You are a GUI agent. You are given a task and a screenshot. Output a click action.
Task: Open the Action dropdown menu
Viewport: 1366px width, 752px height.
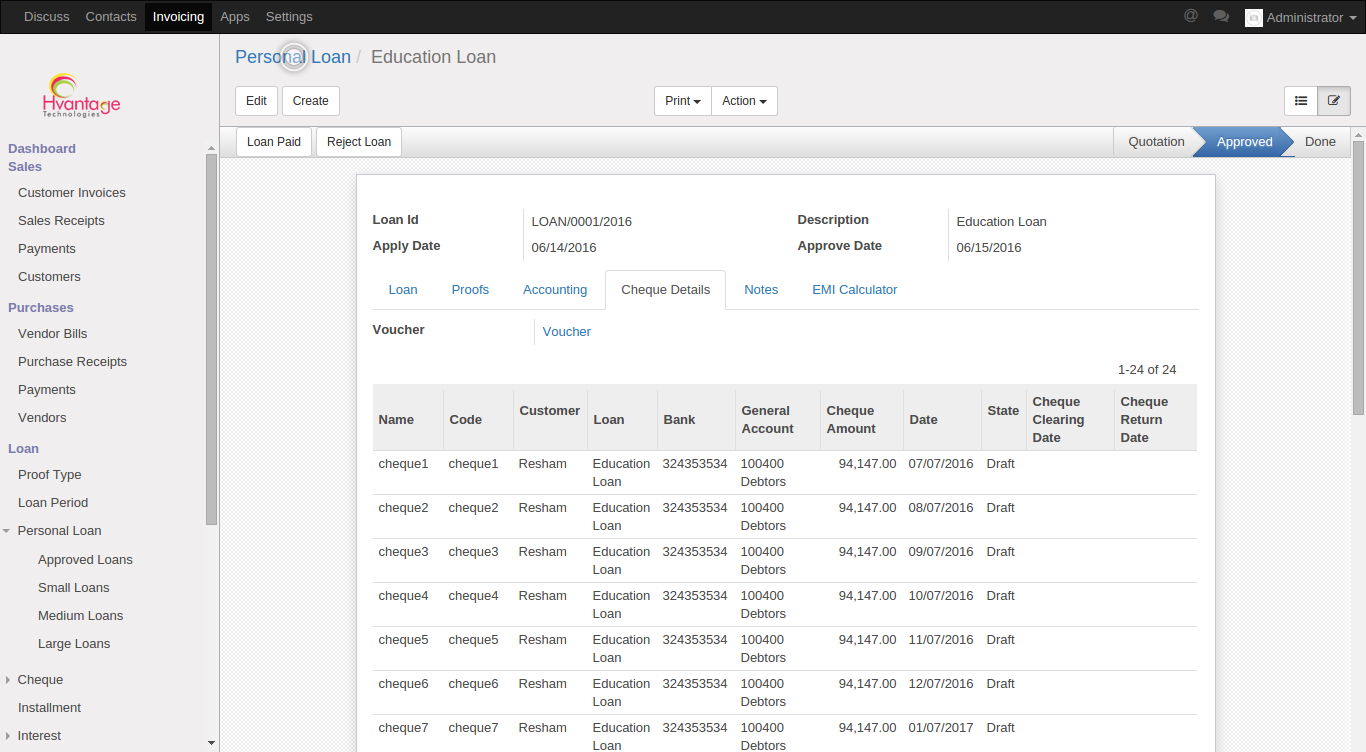point(744,101)
